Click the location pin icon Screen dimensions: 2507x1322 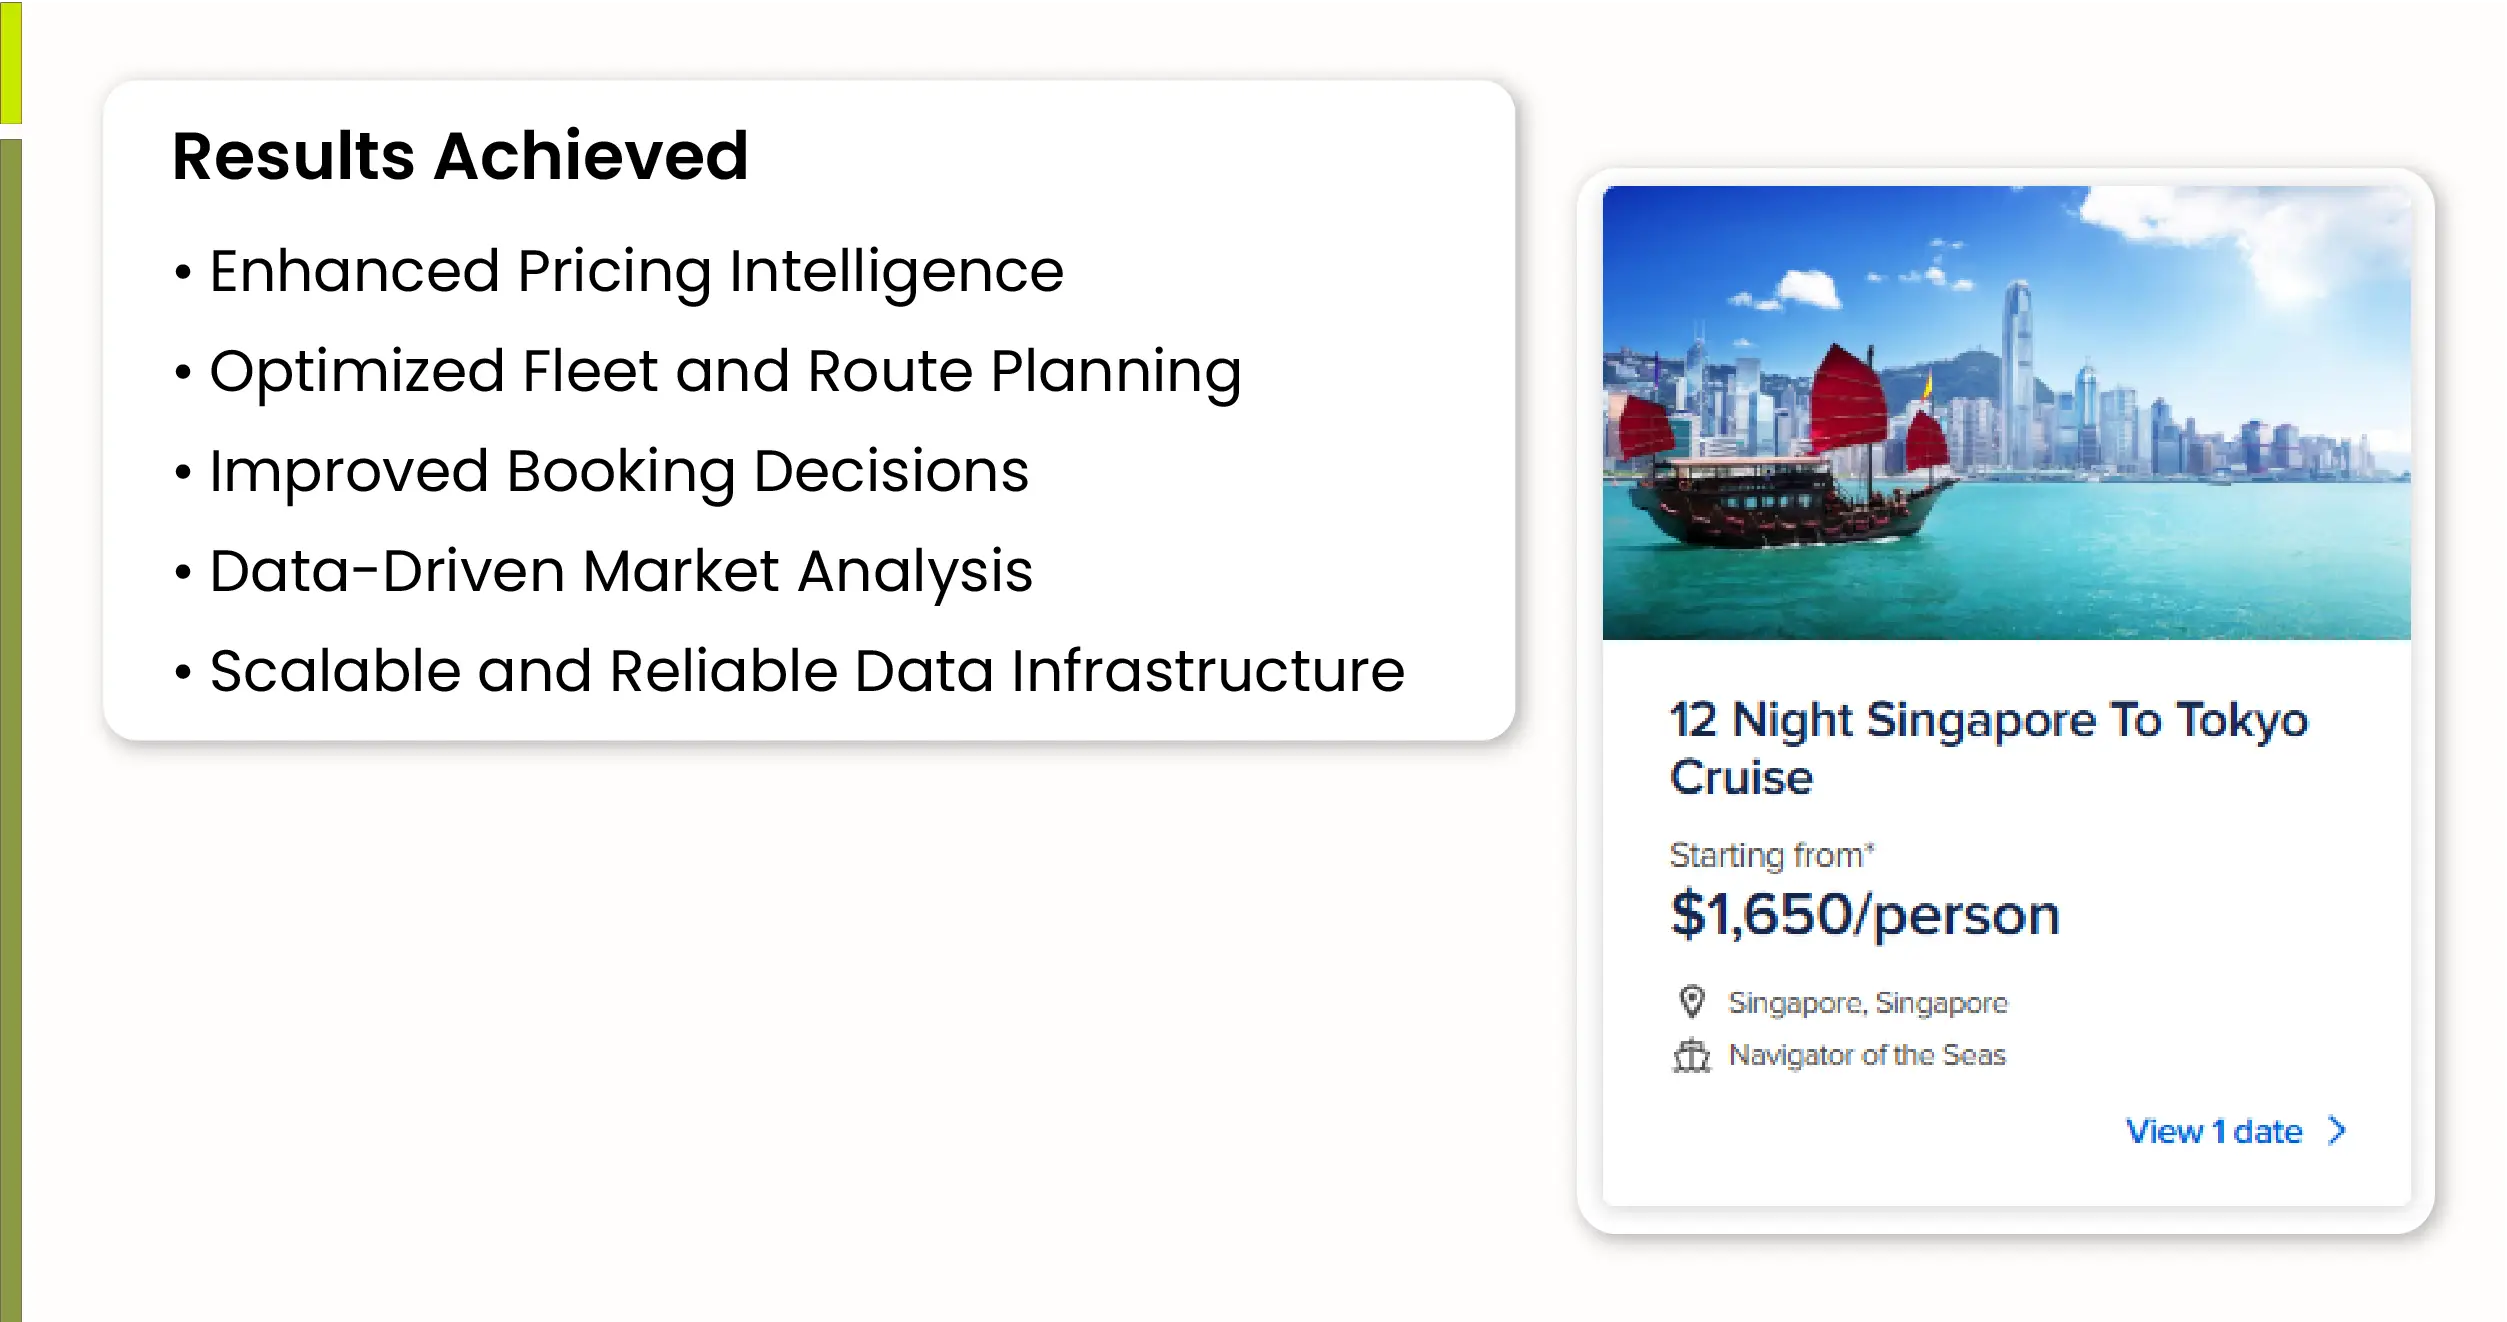(x=1691, y=1001)
